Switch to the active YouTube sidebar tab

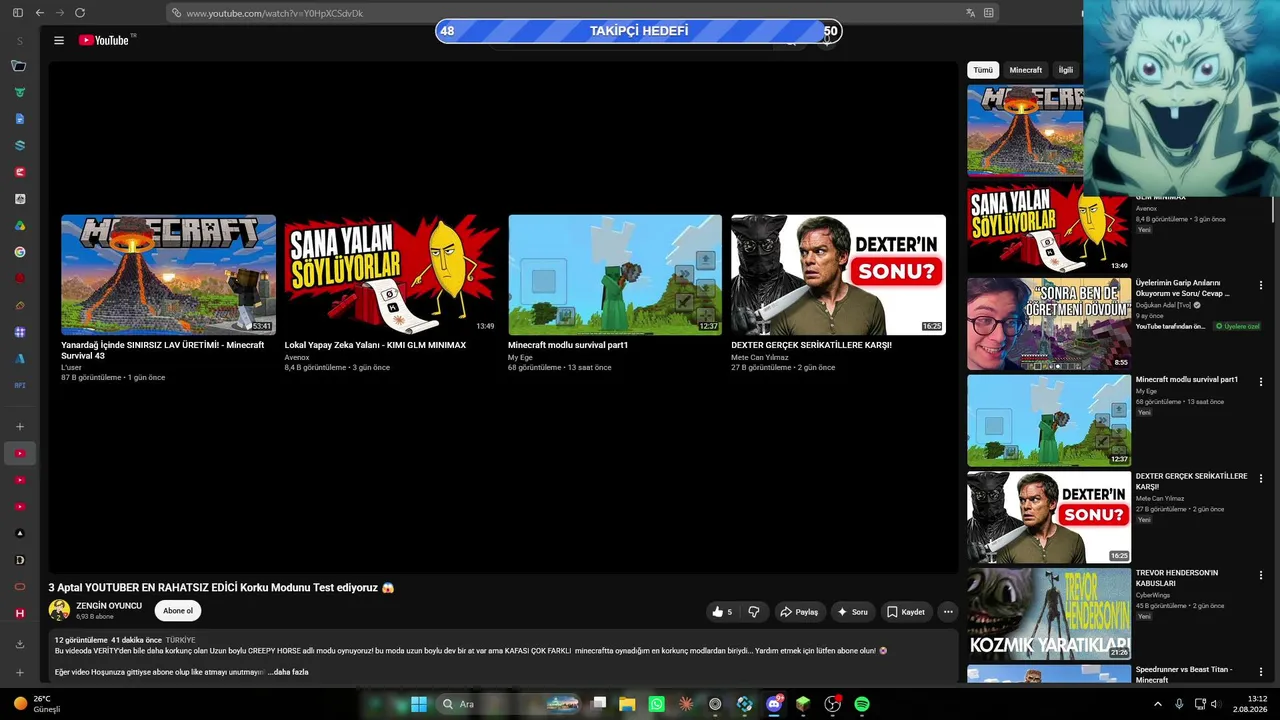(x=20, y=453)
